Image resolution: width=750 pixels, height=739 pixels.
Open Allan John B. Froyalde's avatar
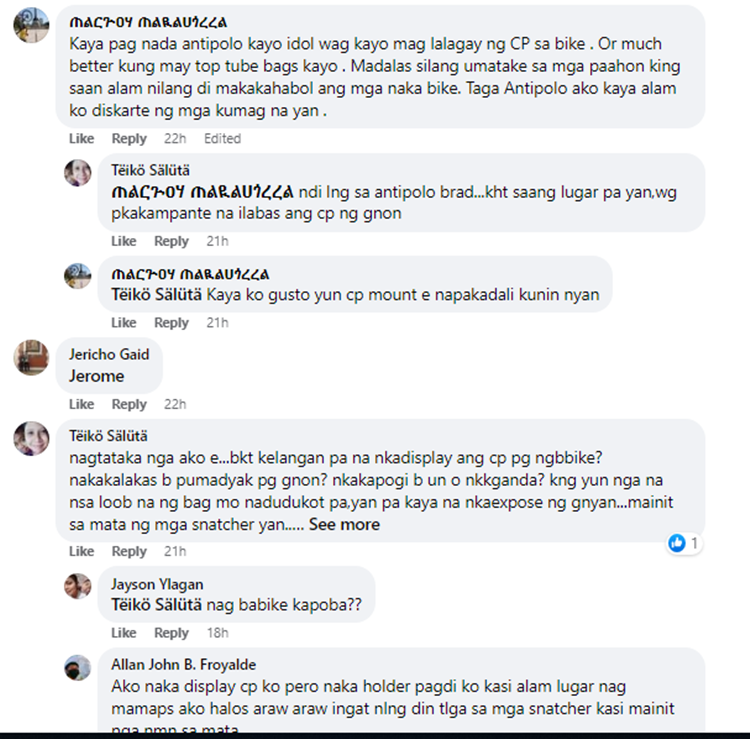77,667
